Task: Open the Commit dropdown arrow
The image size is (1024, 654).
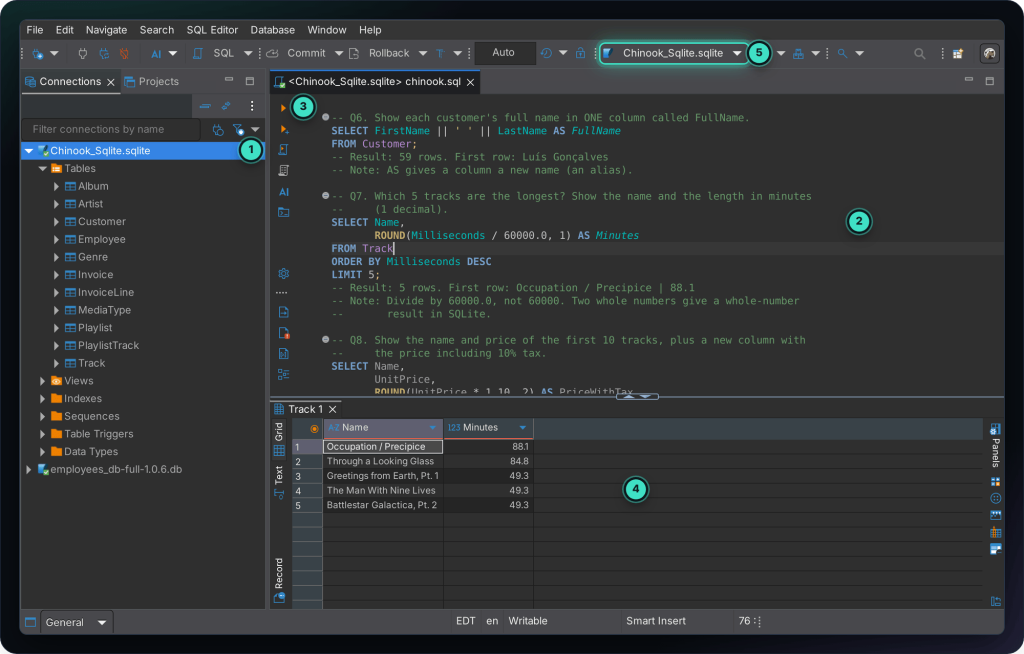Action: [x=338, y=54]
